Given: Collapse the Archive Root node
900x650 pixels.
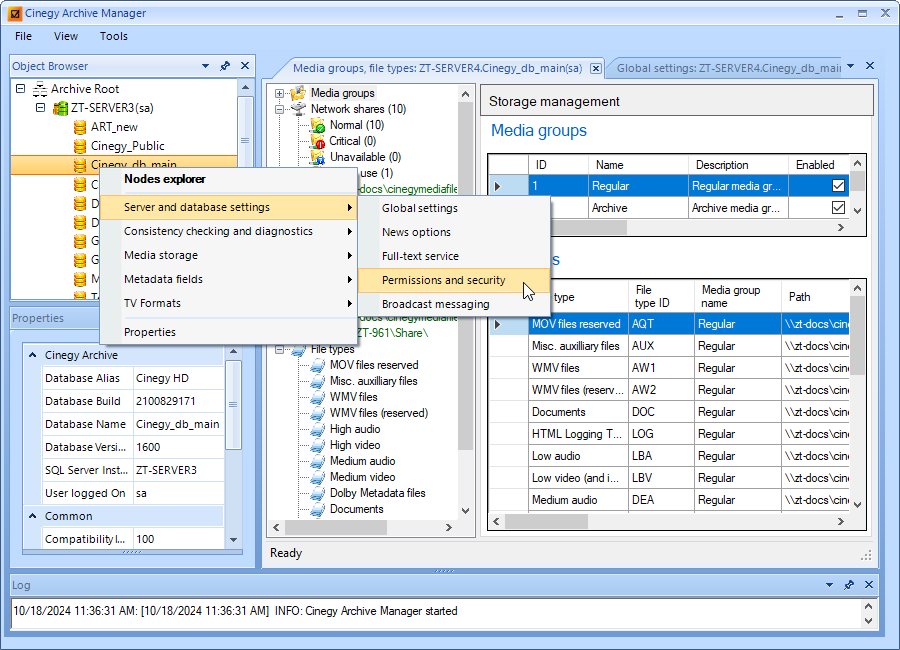Looking at the screenshot, I should 21,88.
